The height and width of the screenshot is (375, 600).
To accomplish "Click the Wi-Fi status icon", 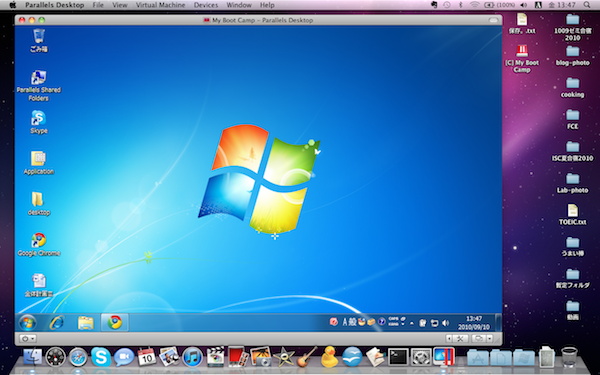I will pyautogui.click(x=474, y=5).
